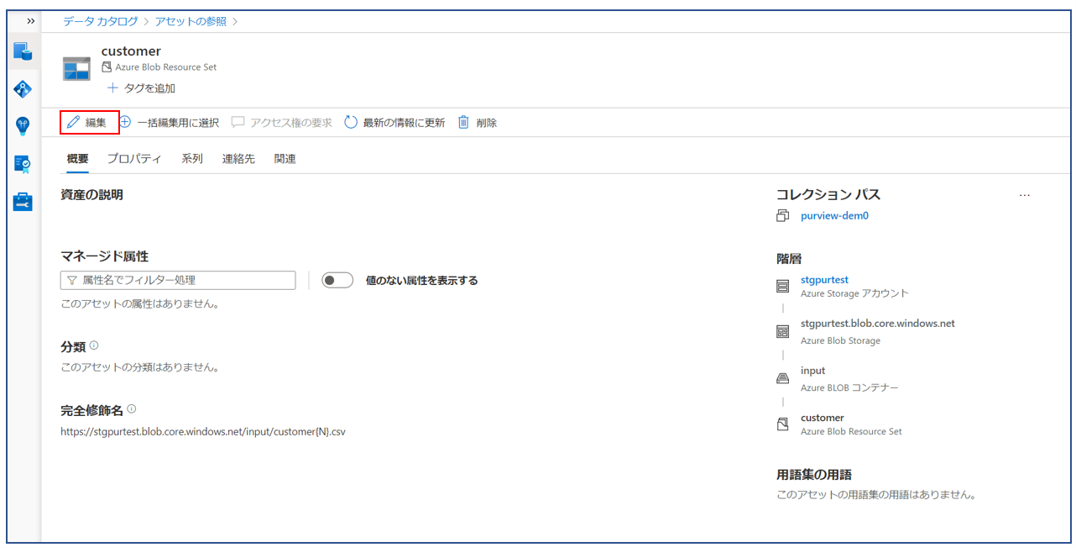Click the customer asset title
1076x548 pixels.
[x=131, y=51]
